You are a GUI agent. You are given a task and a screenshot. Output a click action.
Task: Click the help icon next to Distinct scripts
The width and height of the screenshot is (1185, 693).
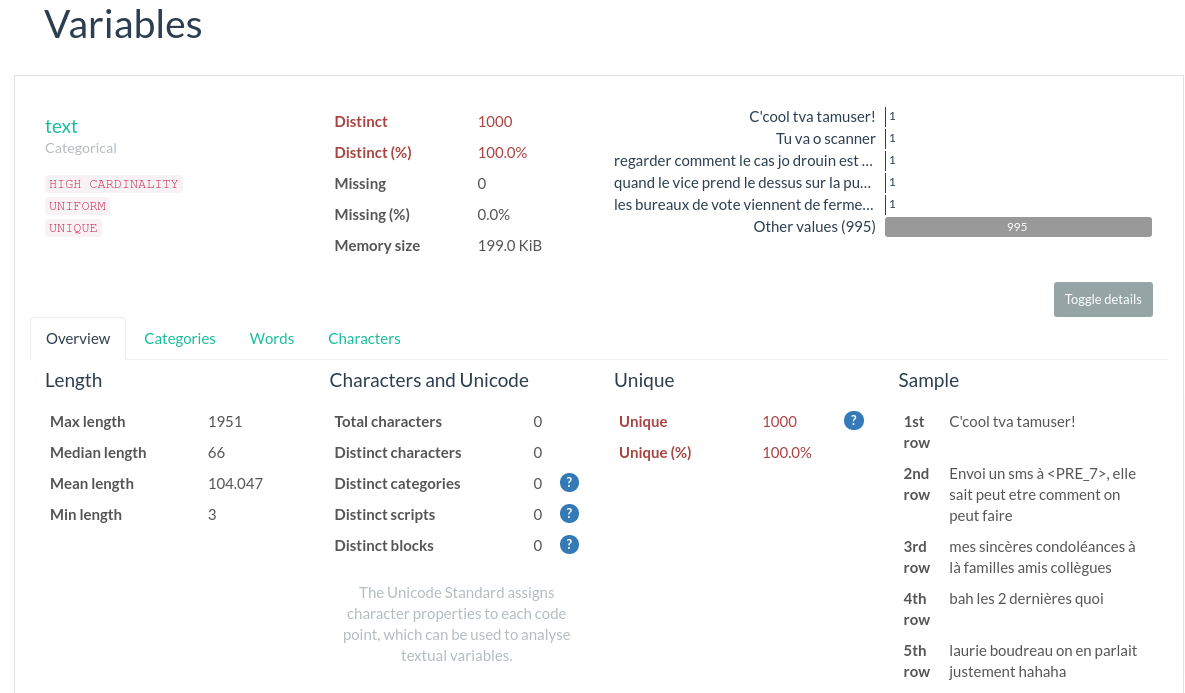569,513
